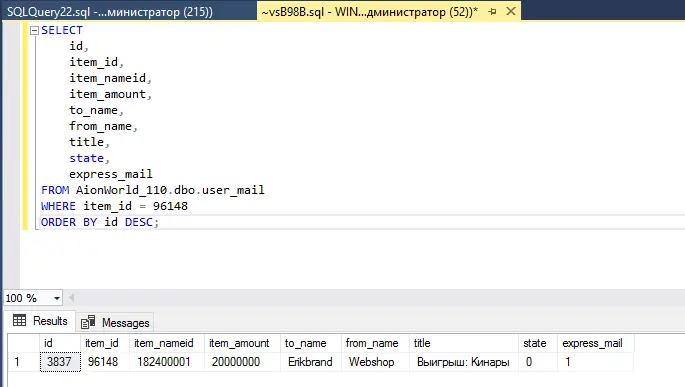685x387 pixels.
Task: Close the ~vsB98B.sql tab
Action: [511, 11]
